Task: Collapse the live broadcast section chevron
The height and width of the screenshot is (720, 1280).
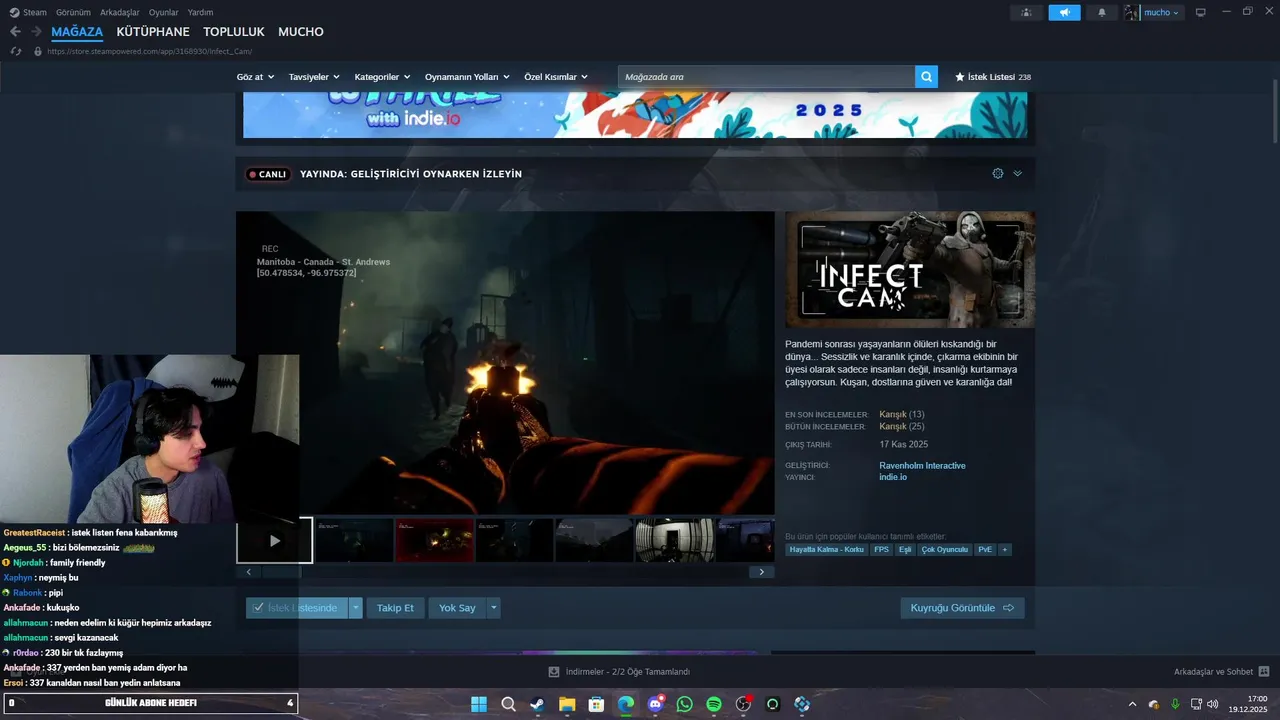Action: pyautogui.click(x=1018, y=173)
